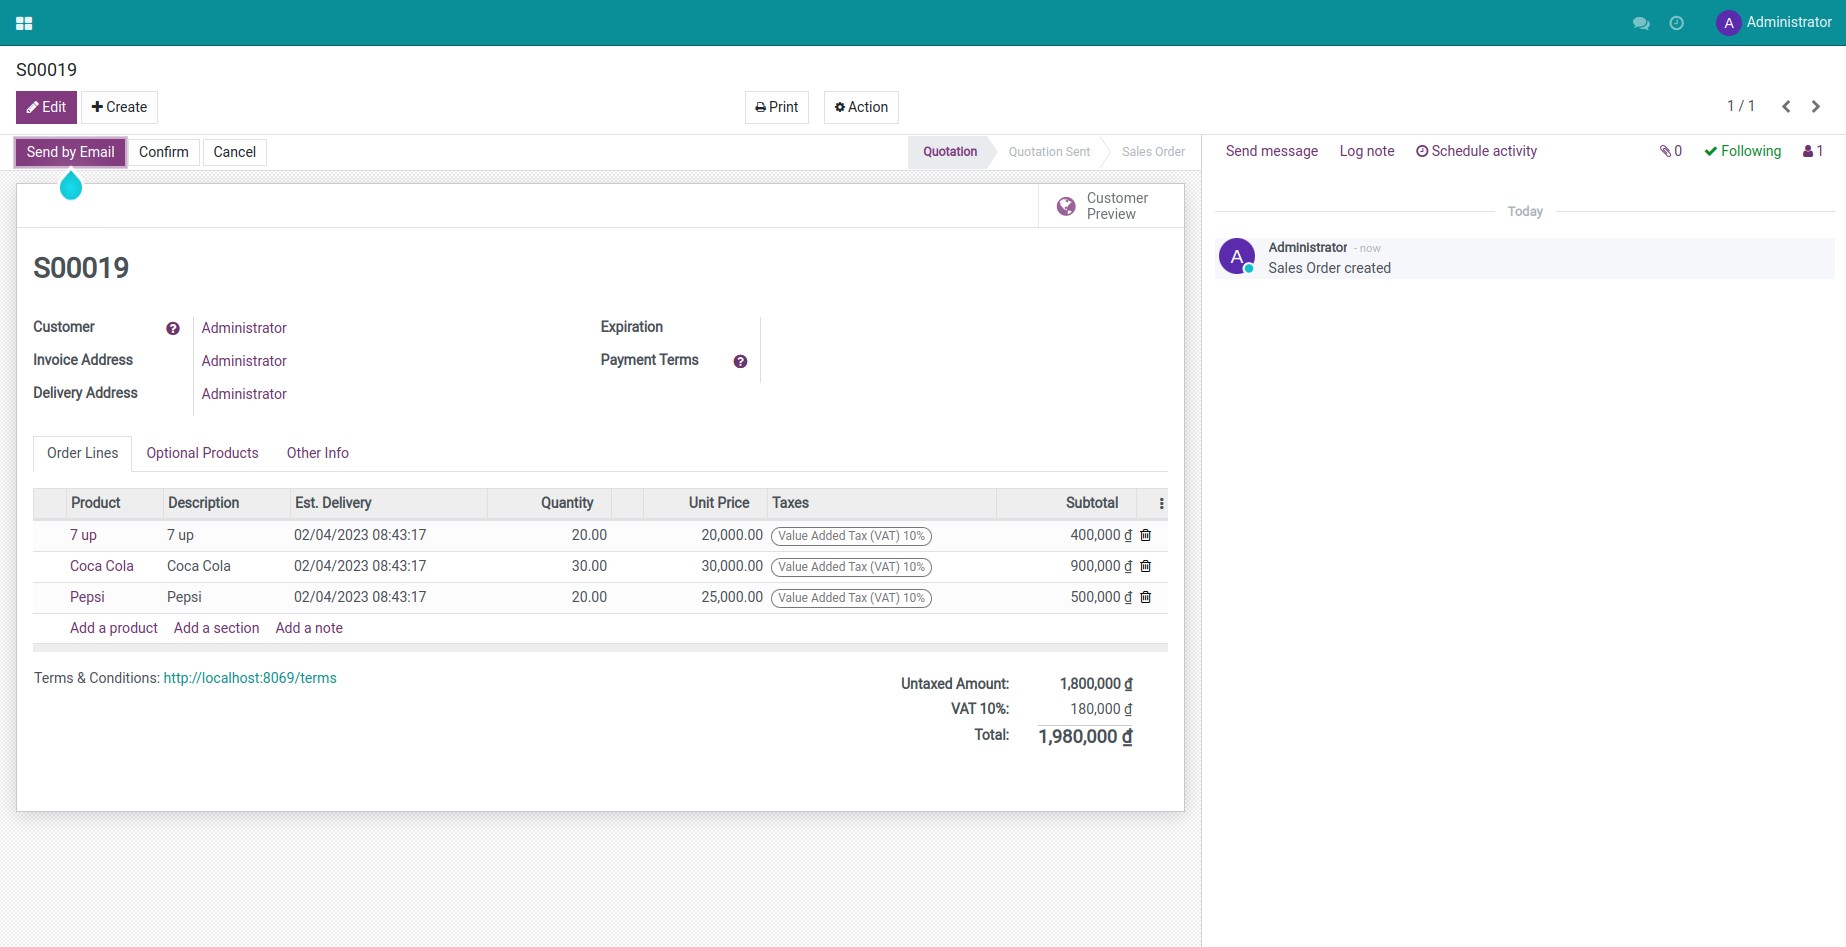This screenshot has width=1846, height=947.
Task: Open the optional columns selector in the order table
Action: click(1163, 503)
